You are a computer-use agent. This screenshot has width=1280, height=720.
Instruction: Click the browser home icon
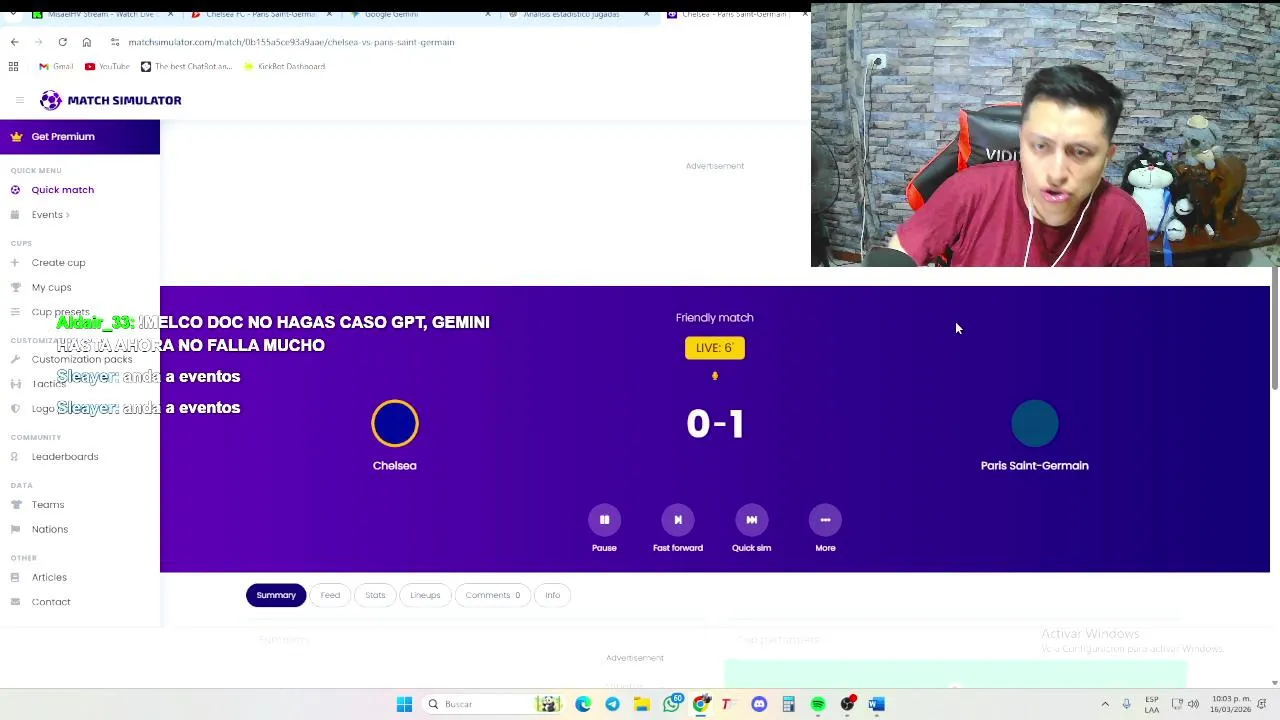point(86,42)
